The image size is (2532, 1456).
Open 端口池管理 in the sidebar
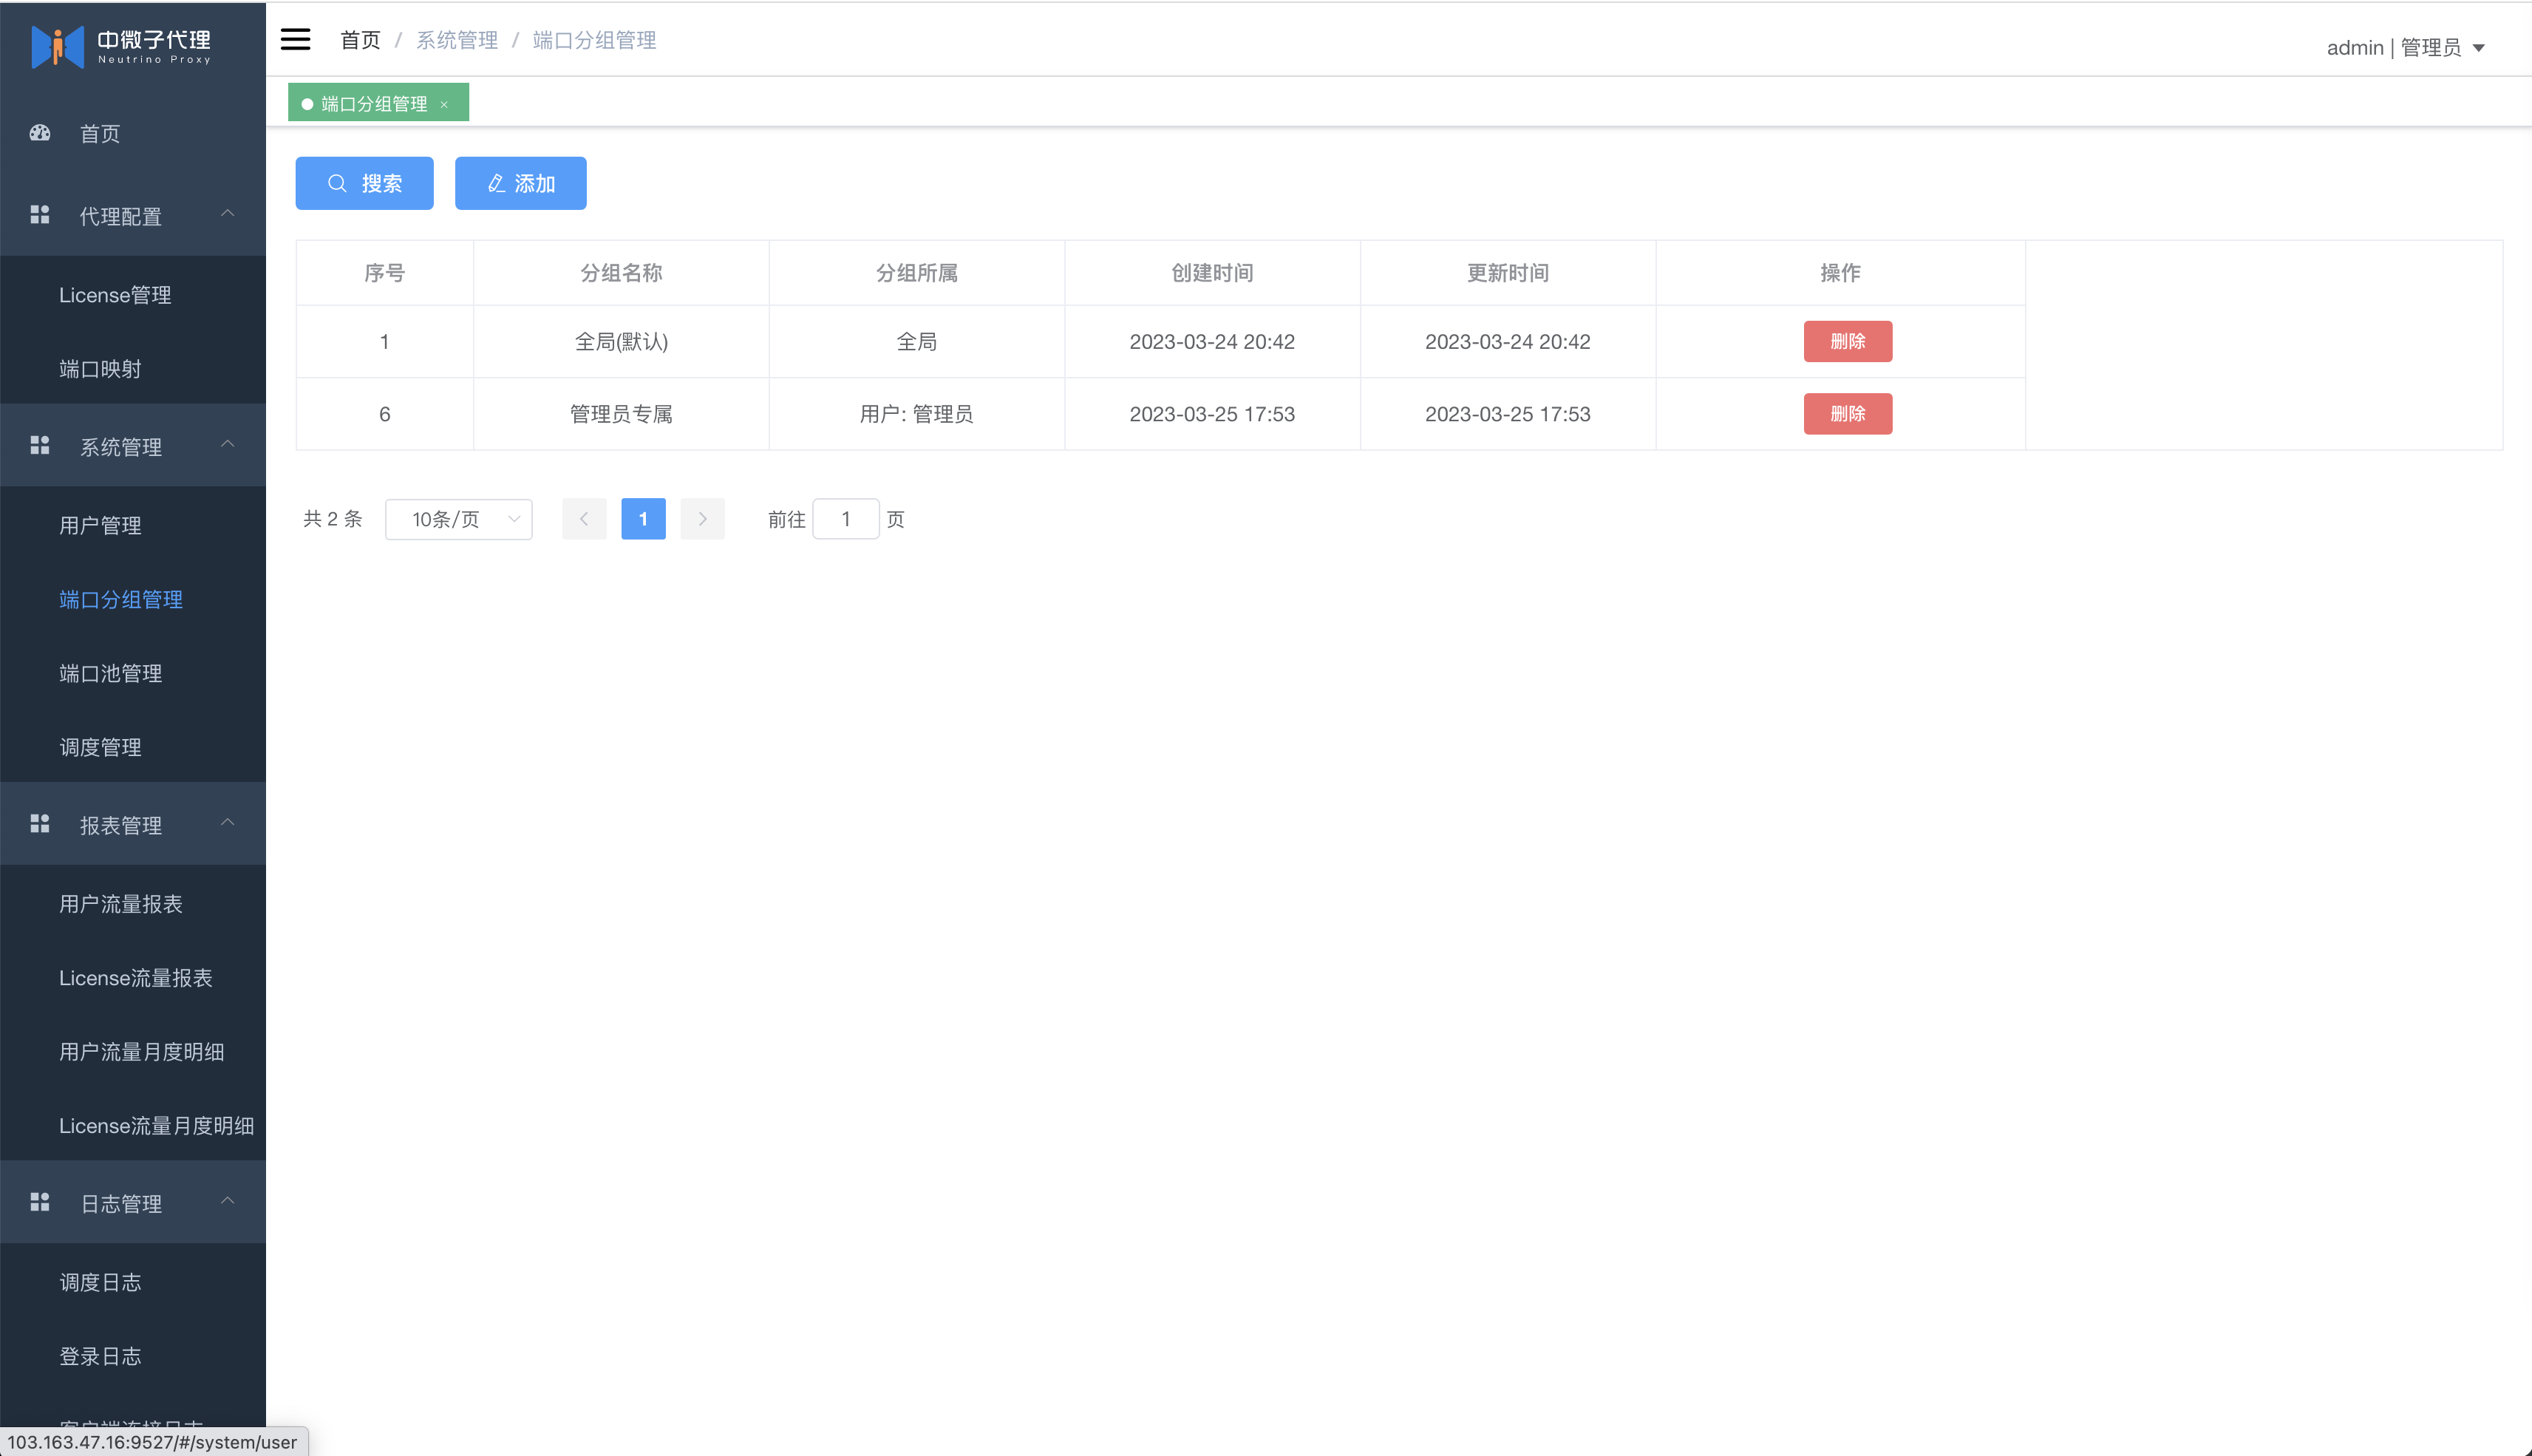[x=133, y=673]
